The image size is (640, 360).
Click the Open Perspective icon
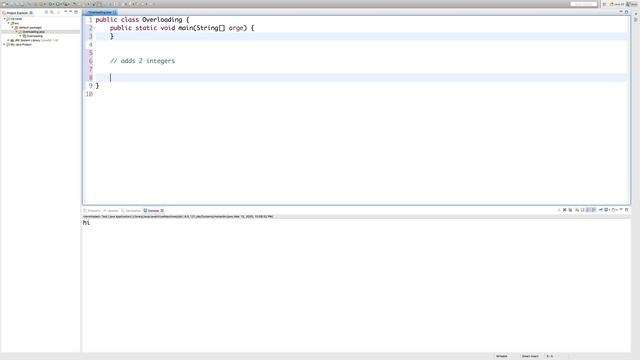coord(604,4)
